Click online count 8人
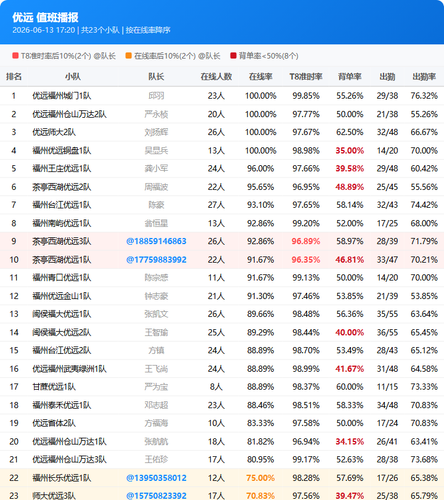The height and width of the screenshot is (500, 444). tap(216, 387)
